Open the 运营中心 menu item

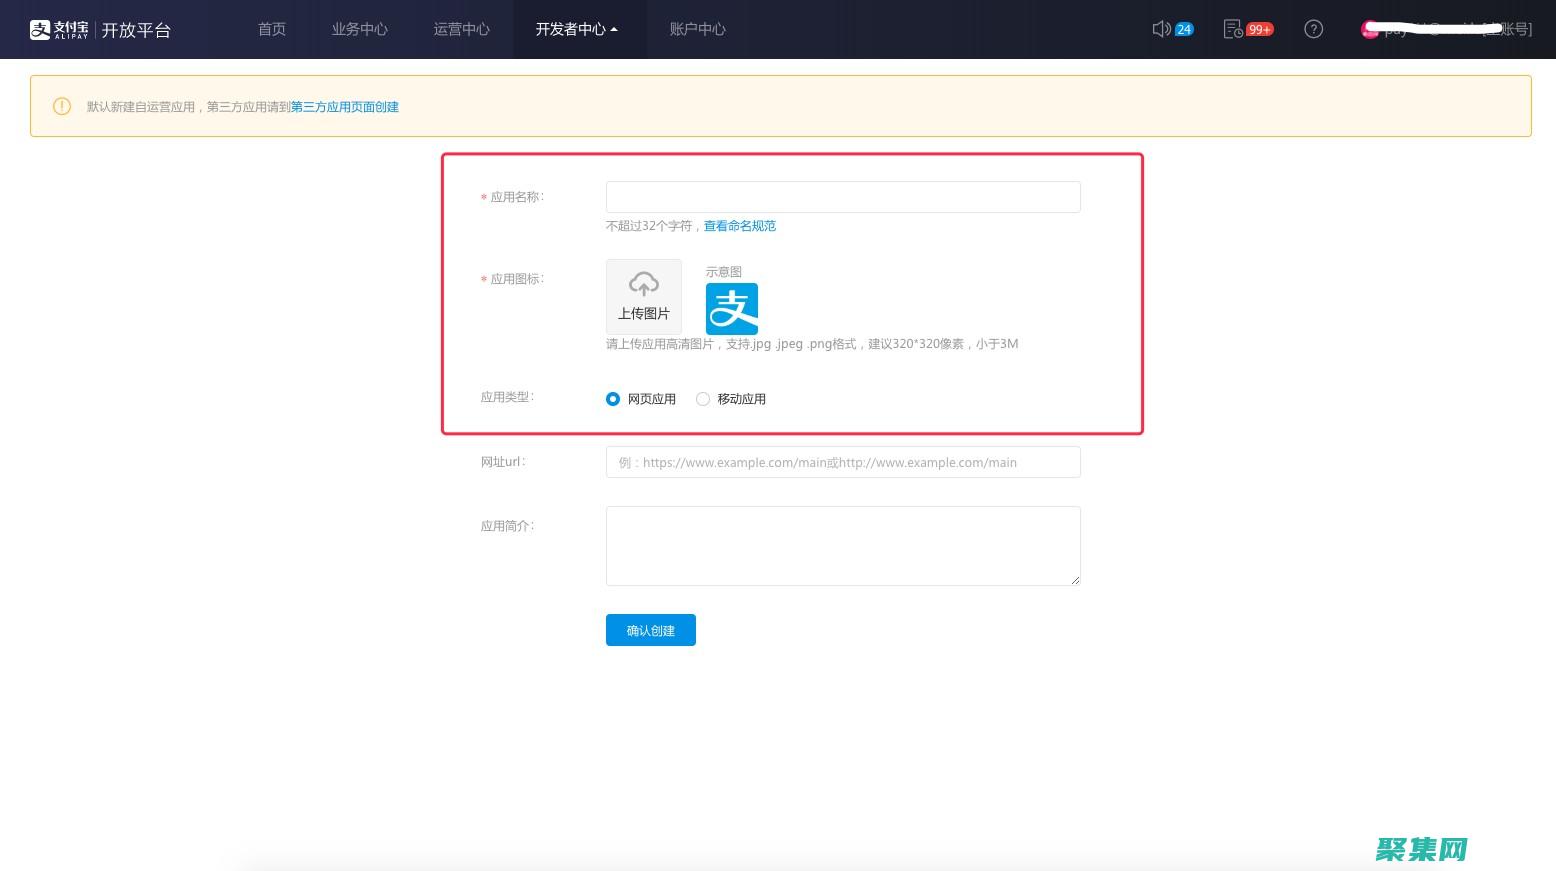[x=461, y=29]
